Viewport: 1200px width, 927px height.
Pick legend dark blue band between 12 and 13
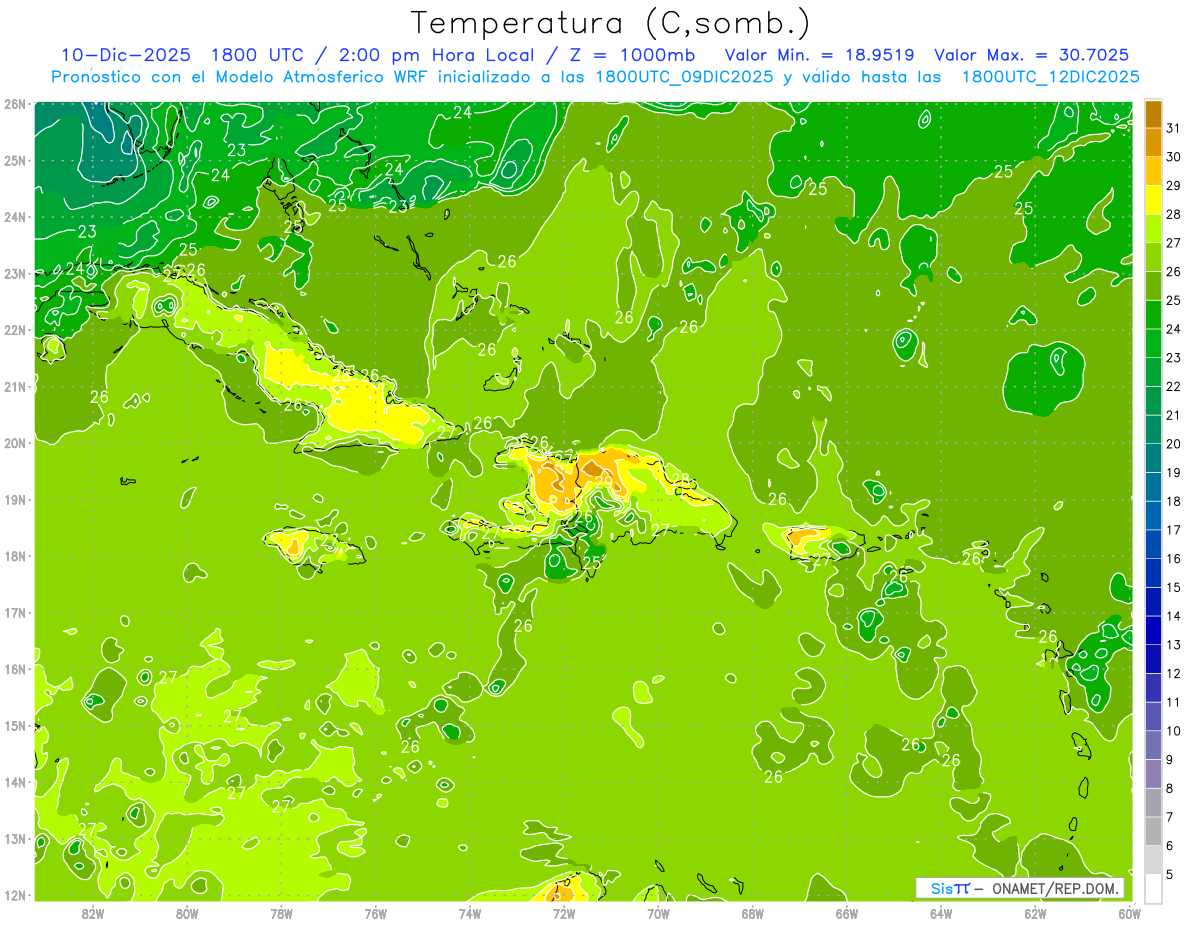tap(1154, 659)
